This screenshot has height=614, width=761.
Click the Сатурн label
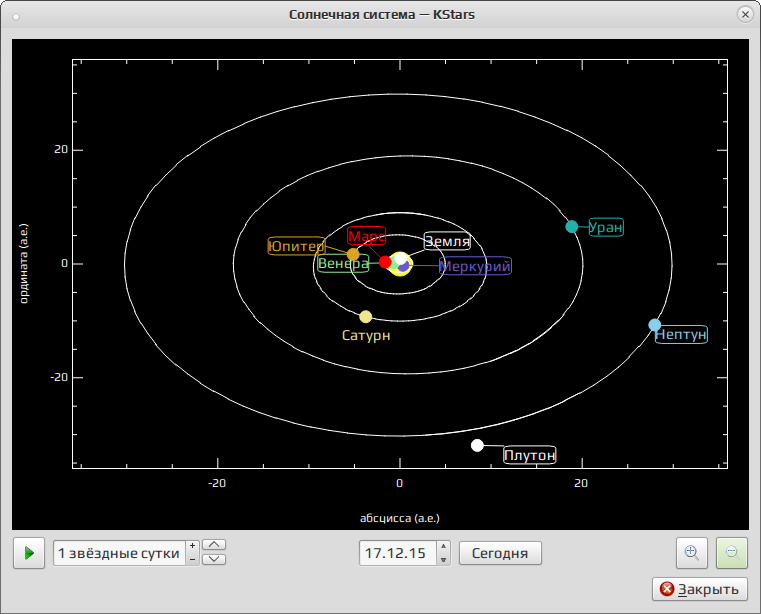(x=366, y=335)
